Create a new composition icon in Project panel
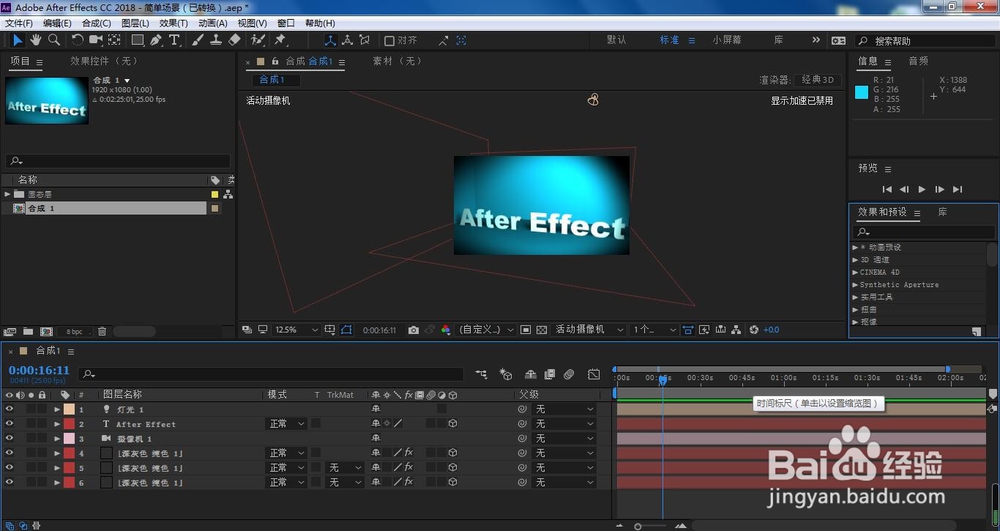This screenshot has width=1000, height=531. click(47, 331)
